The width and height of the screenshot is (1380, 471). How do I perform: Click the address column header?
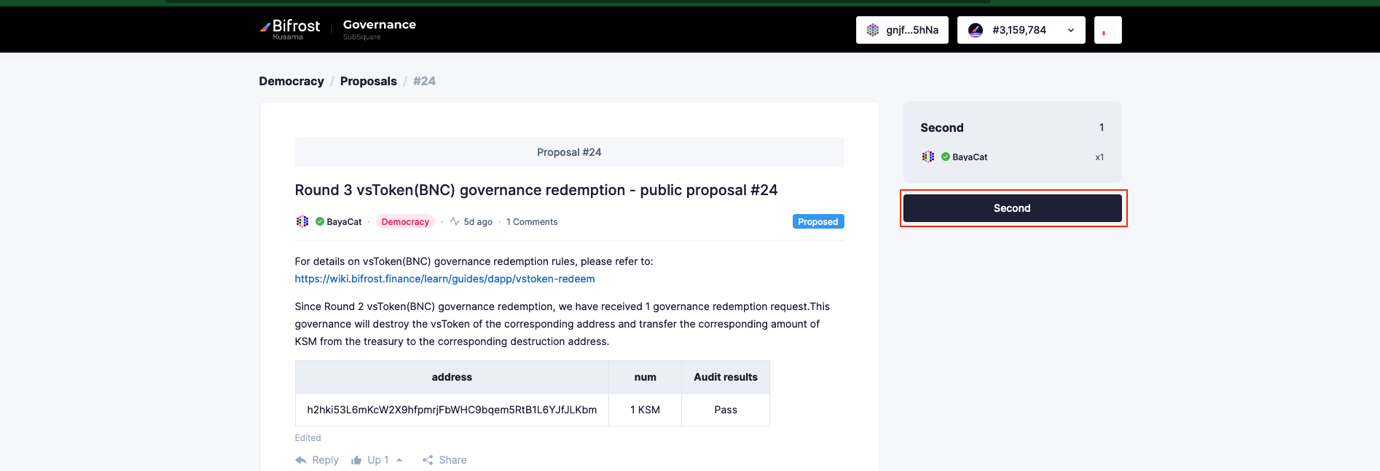pyautogui.click(x=452, y=377)
